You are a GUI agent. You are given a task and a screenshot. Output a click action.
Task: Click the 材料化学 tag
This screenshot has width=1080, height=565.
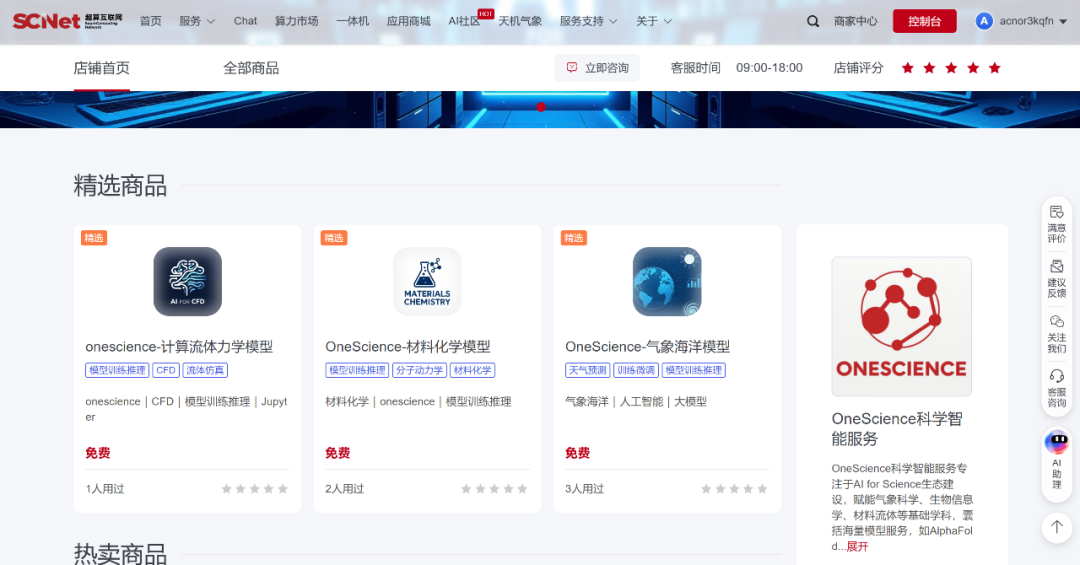472,370
